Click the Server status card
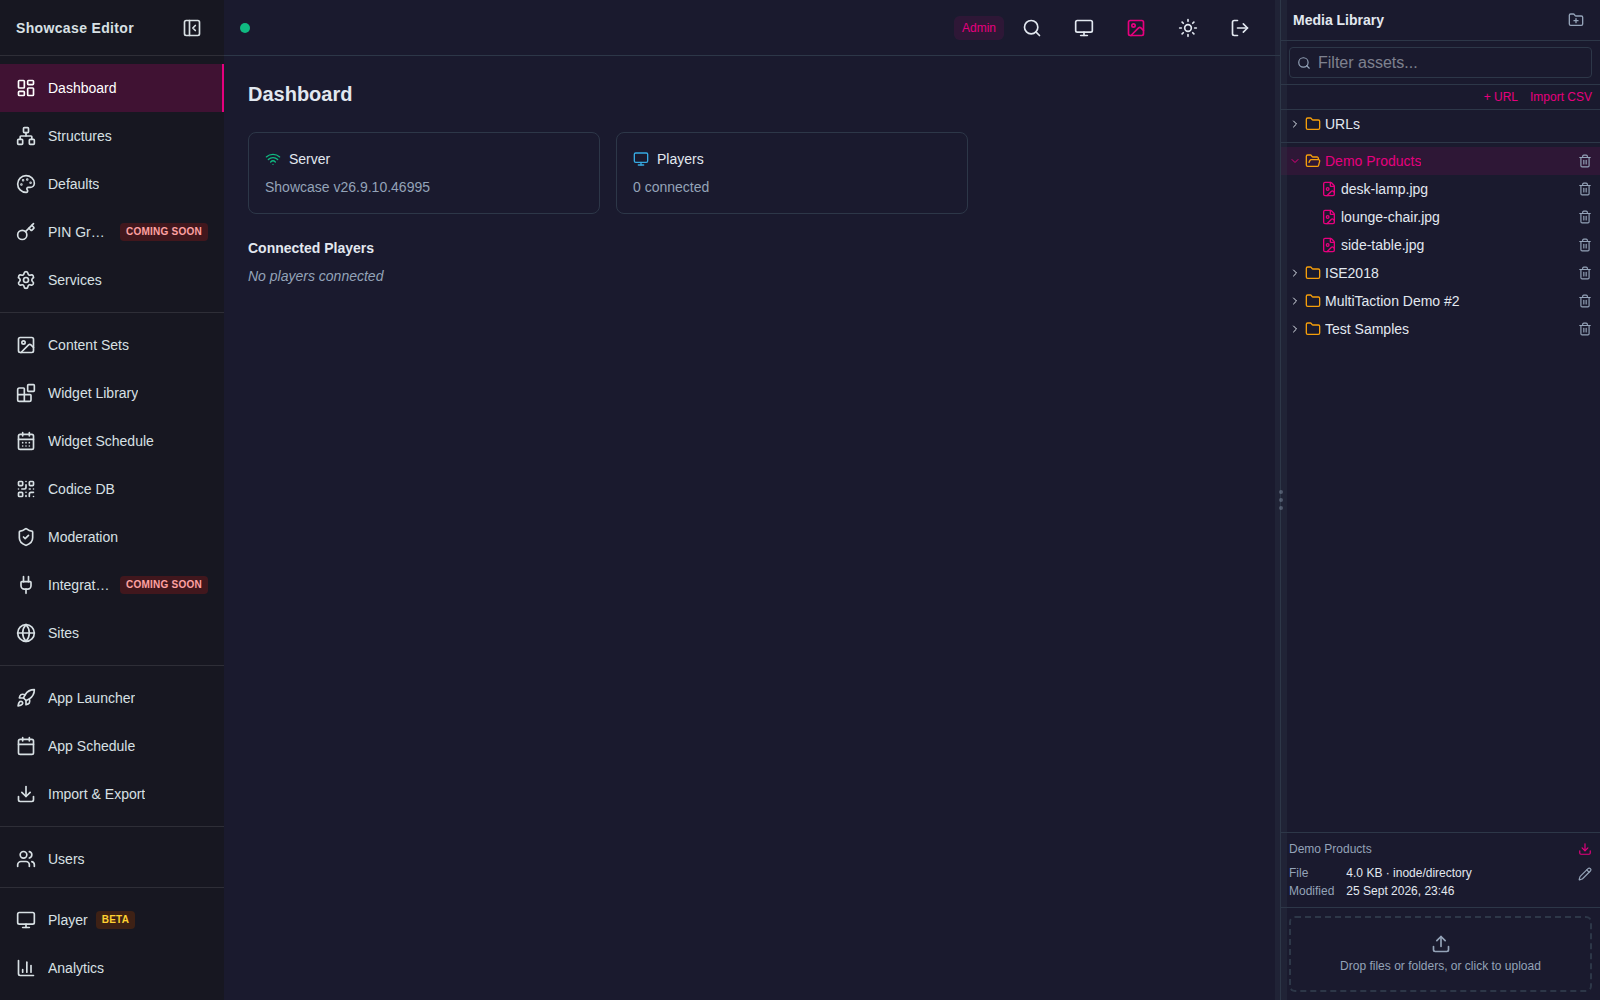1600x1000 pixels. point(424,173)
